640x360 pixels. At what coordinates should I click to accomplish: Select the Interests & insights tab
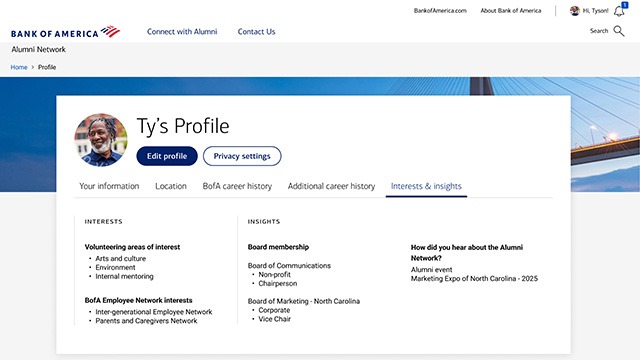426,186
